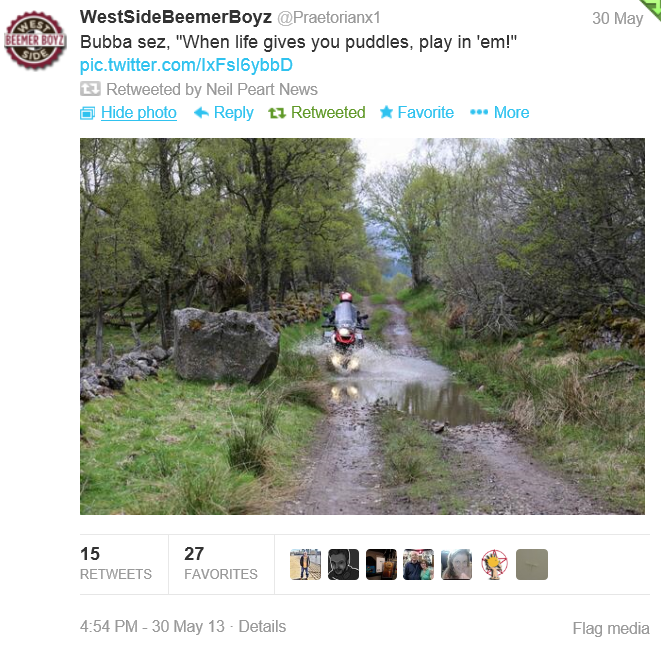Click the WestSide Beemer Boyz profile avatar
661x649 pixels.
click(35, 40)
